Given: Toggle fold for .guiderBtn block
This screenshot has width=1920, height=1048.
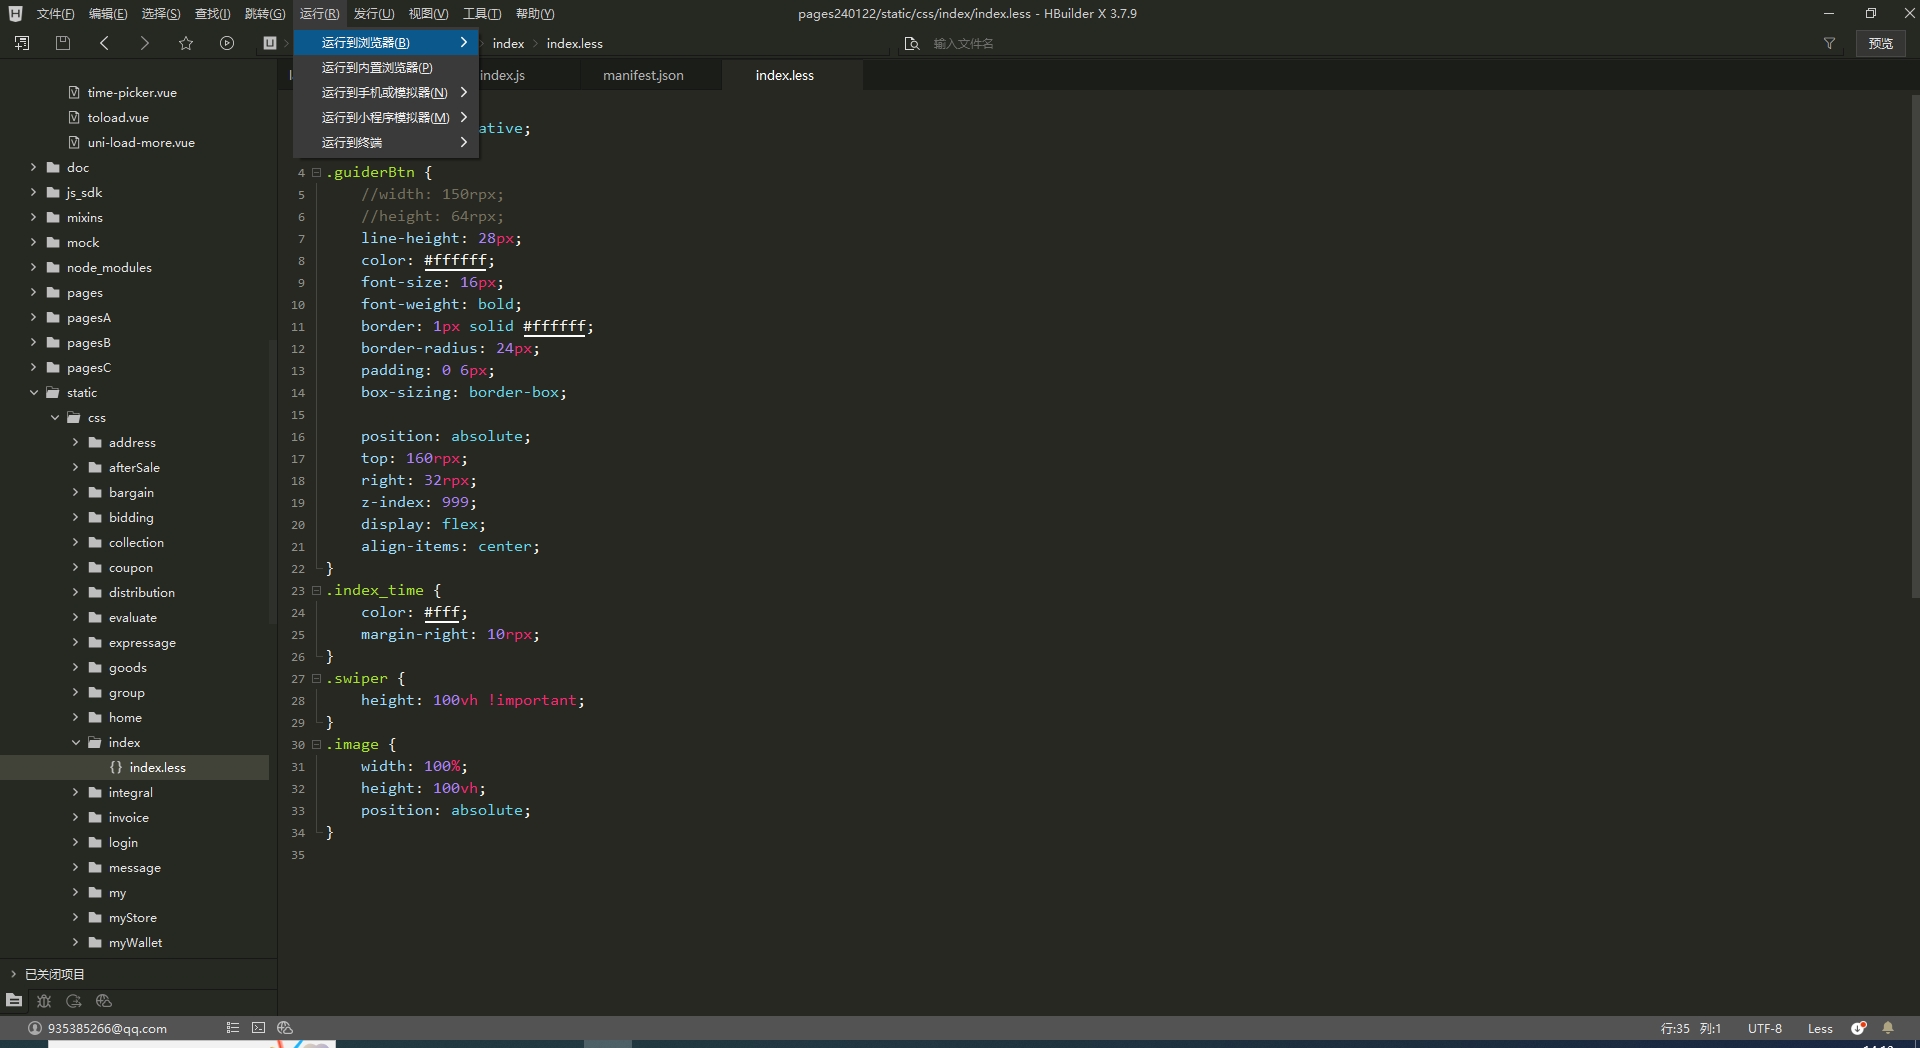Looking at the screenshot, I should (317, 172).
